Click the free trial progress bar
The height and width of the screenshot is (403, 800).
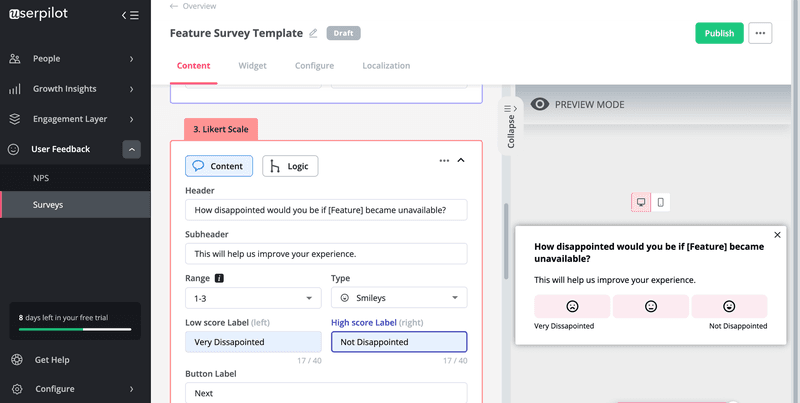[x=75, y=330]
